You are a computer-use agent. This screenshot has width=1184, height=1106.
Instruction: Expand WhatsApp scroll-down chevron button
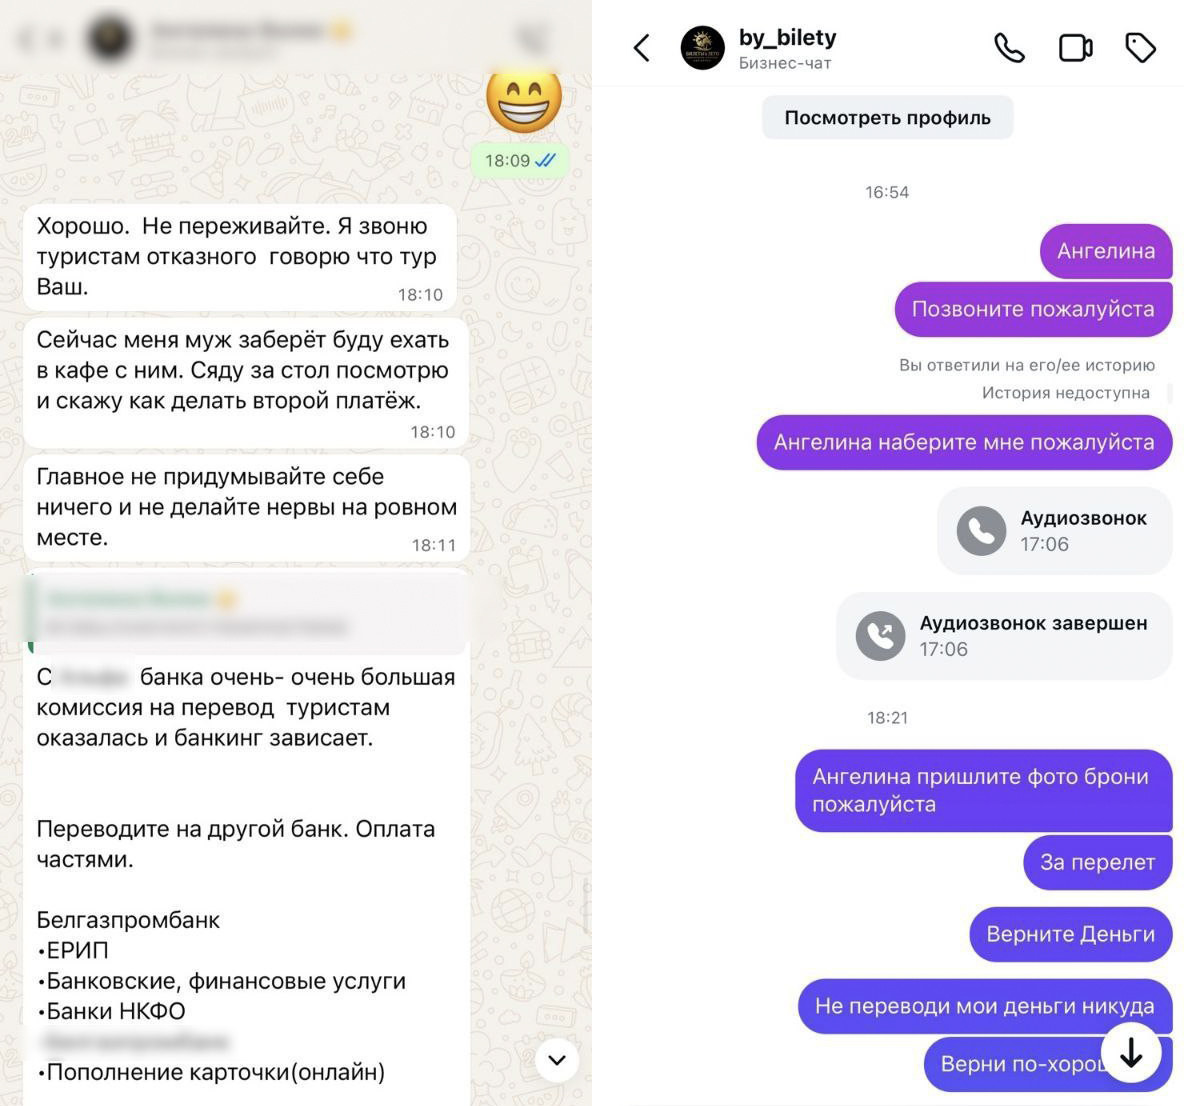pyautogui.click(x=557, y=1060)
